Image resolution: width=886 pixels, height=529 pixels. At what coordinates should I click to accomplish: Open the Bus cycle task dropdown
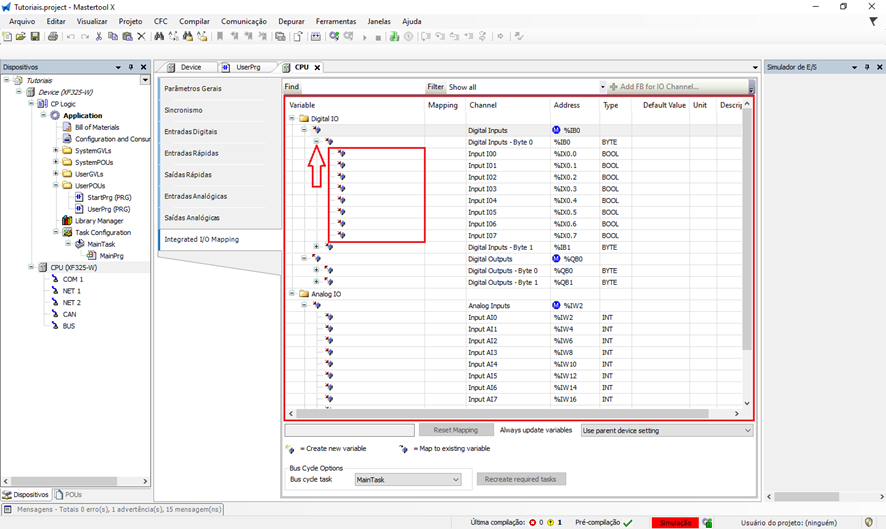407,480
